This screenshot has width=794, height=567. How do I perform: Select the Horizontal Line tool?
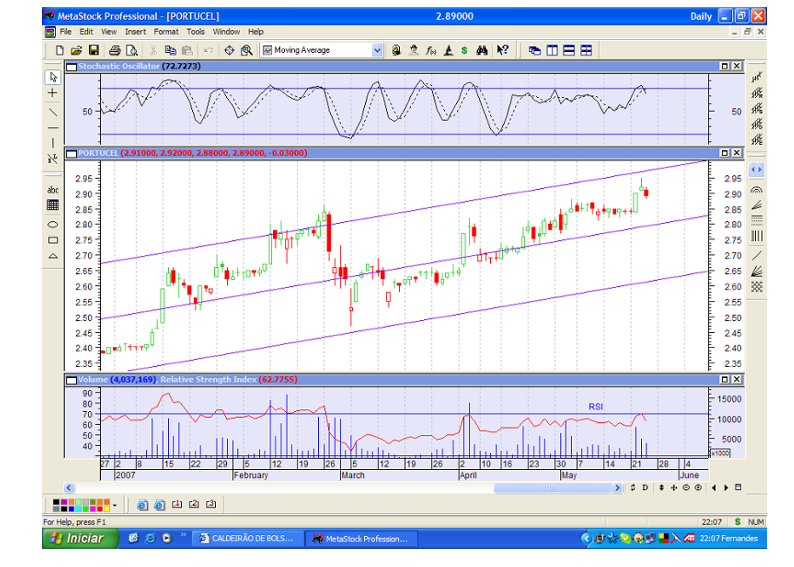pos(53,128)
